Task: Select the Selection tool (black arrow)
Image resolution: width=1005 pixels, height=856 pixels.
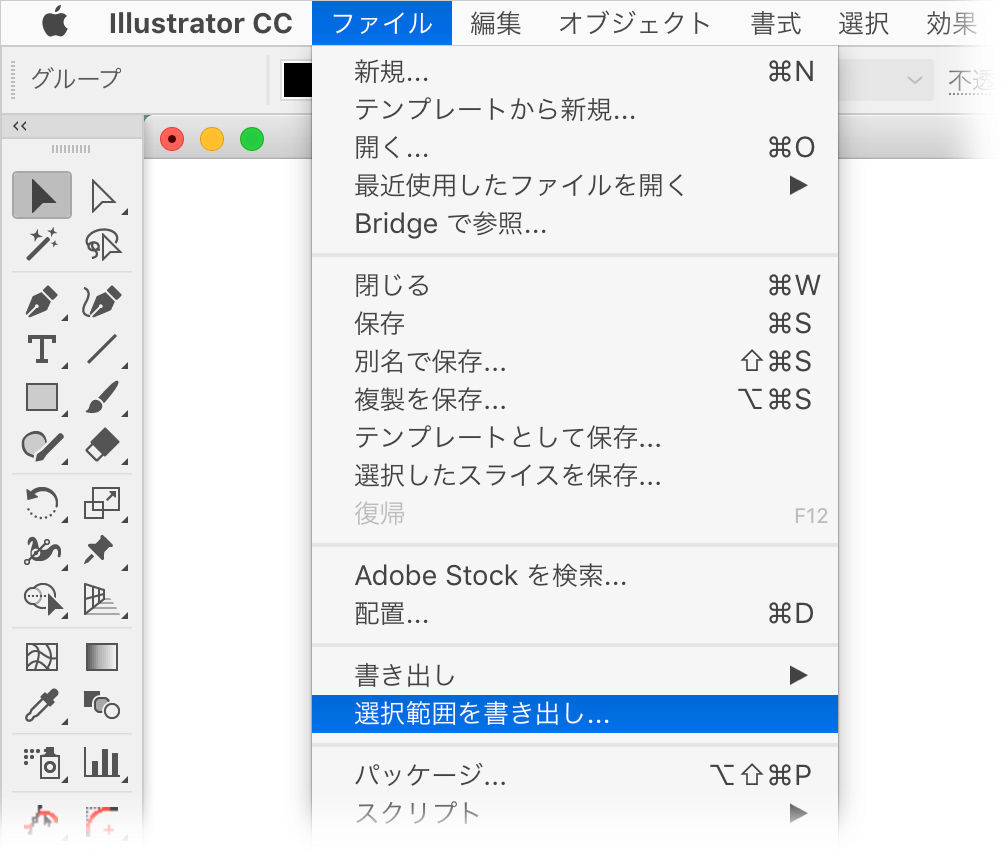Action: tap(42, 195)
